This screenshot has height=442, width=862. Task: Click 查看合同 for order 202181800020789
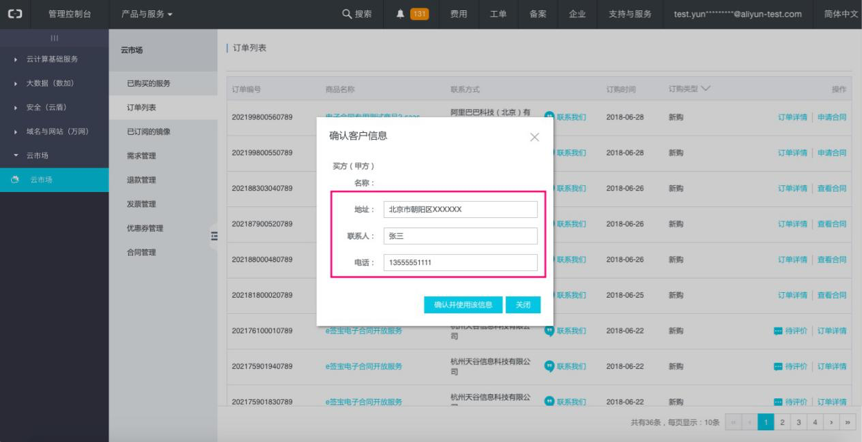tap(832, 295)
